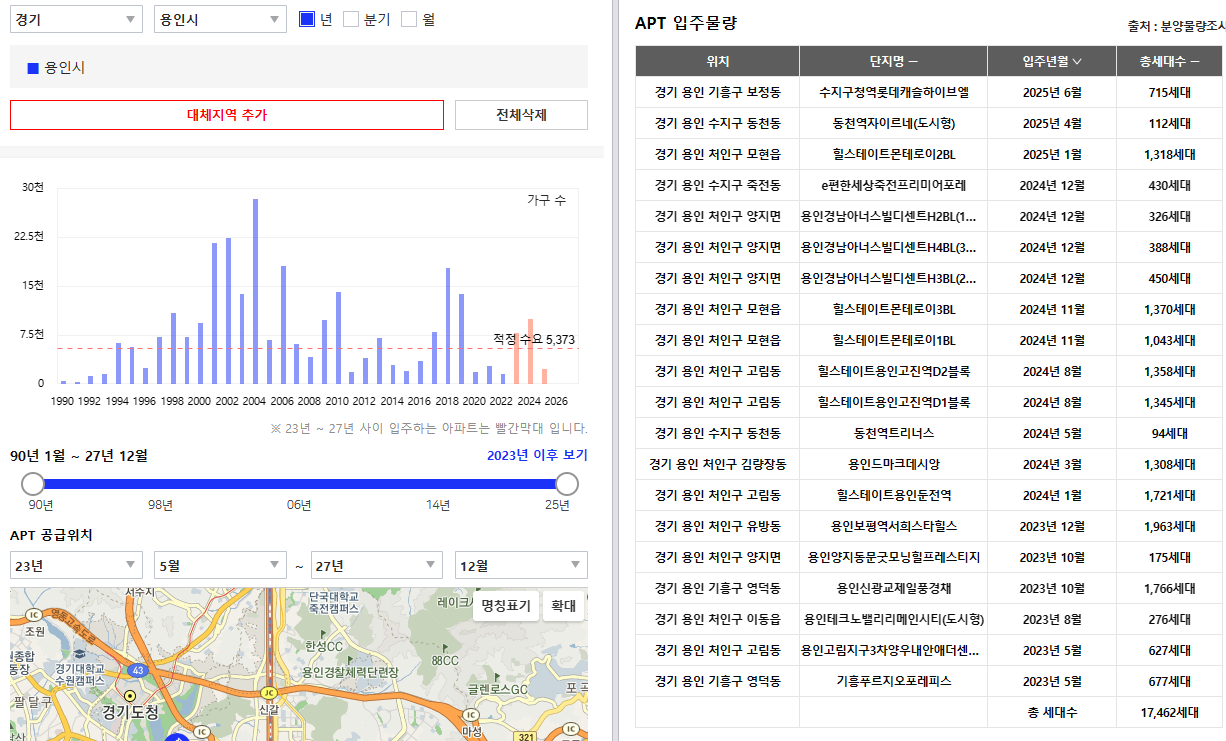This screenshot has width=1226, height=741.
Task: Click the 2025년 6월 move-in date cell
Action: click(1052, 92)
